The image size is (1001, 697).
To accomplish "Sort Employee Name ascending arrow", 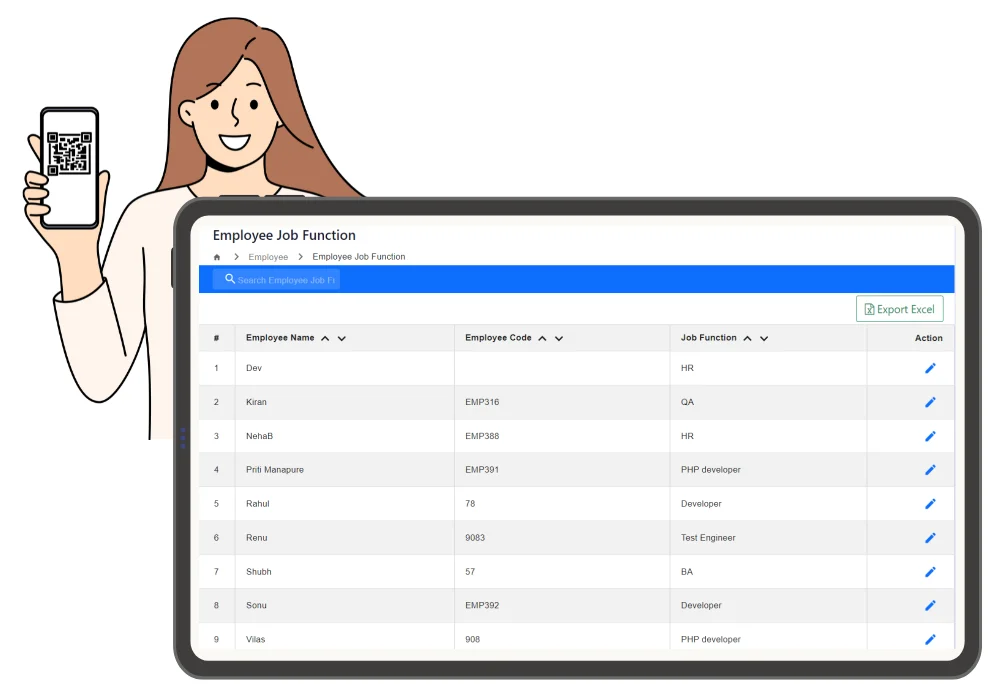I will tap(325, 339).
